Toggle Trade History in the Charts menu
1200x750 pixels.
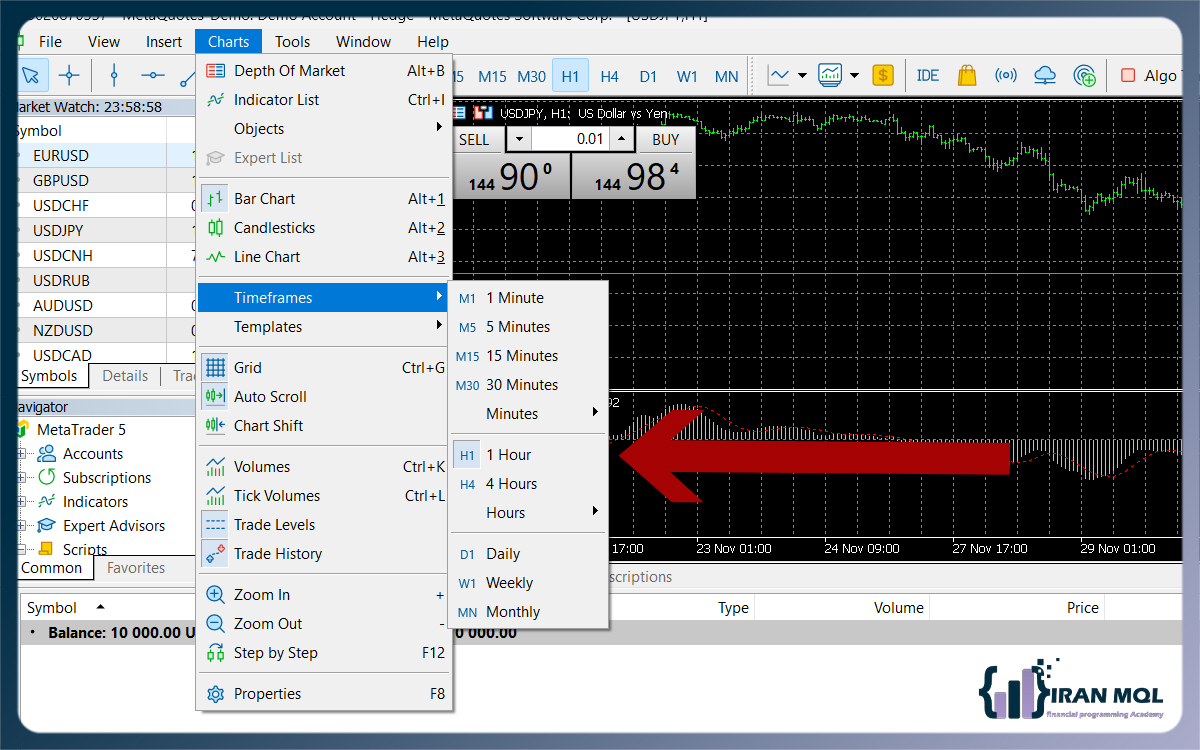click(x=324, y=554)
